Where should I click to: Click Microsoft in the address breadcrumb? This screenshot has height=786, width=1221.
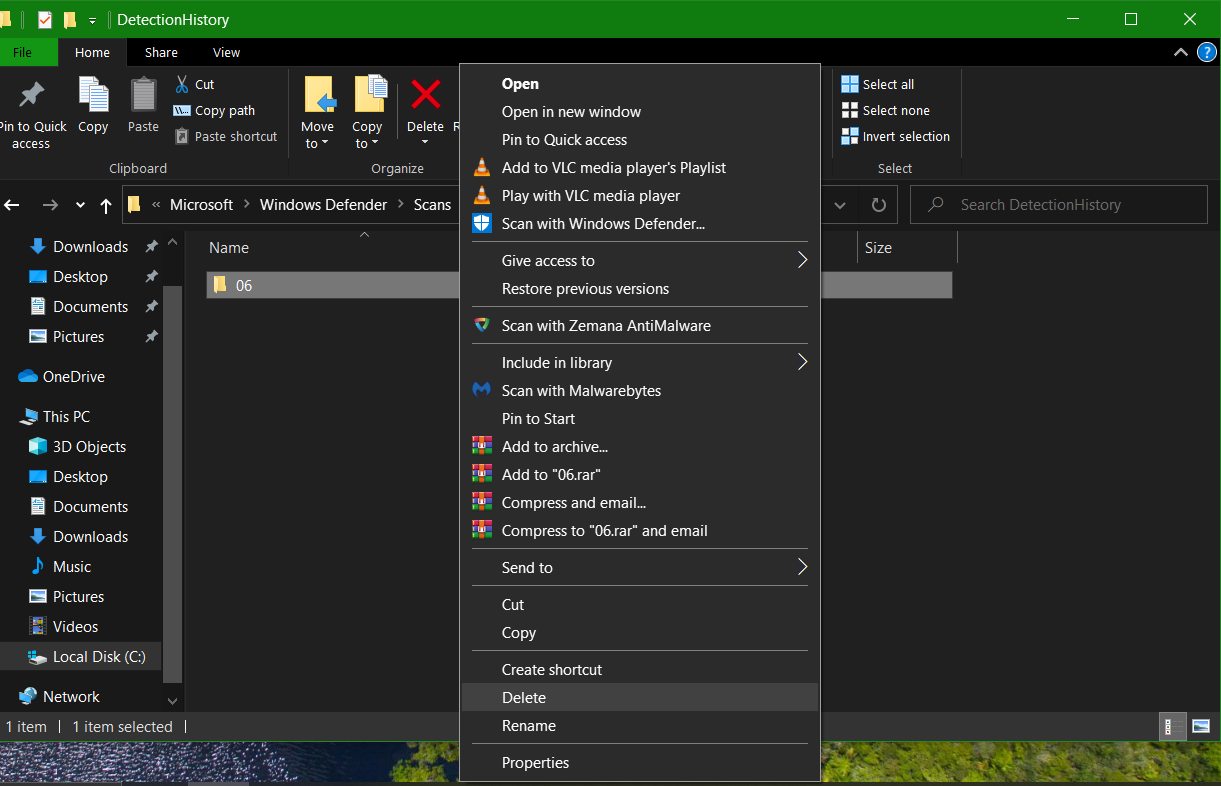(201, 204)
